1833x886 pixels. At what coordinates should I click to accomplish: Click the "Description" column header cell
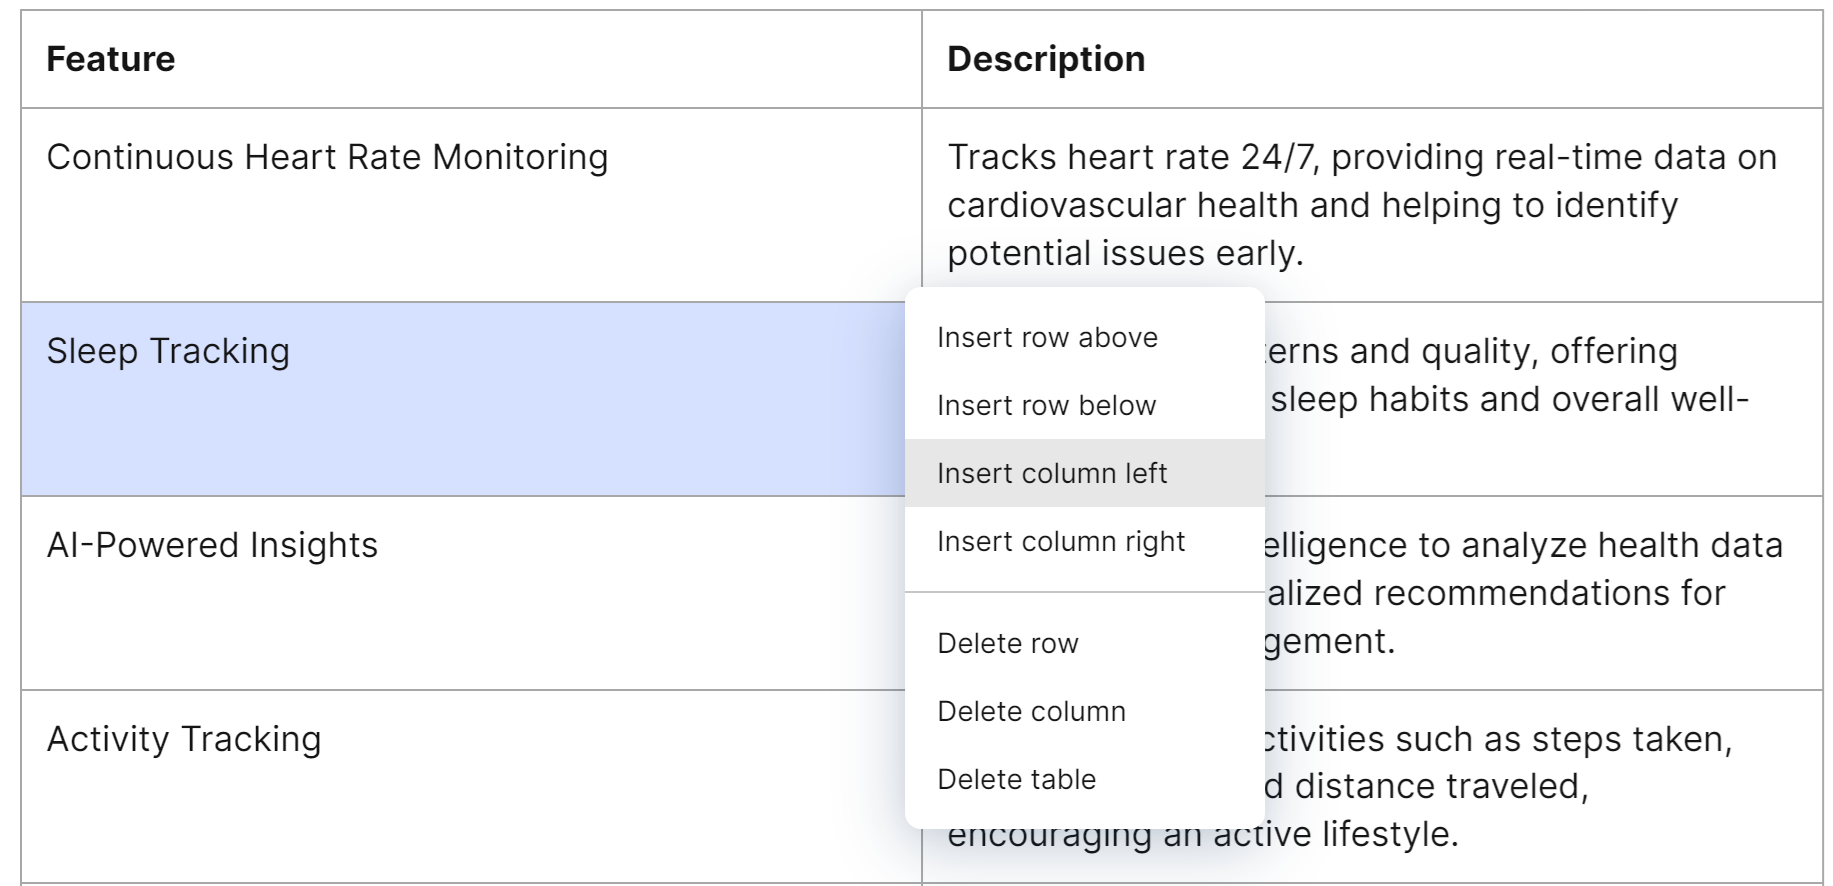[1046, 59]
